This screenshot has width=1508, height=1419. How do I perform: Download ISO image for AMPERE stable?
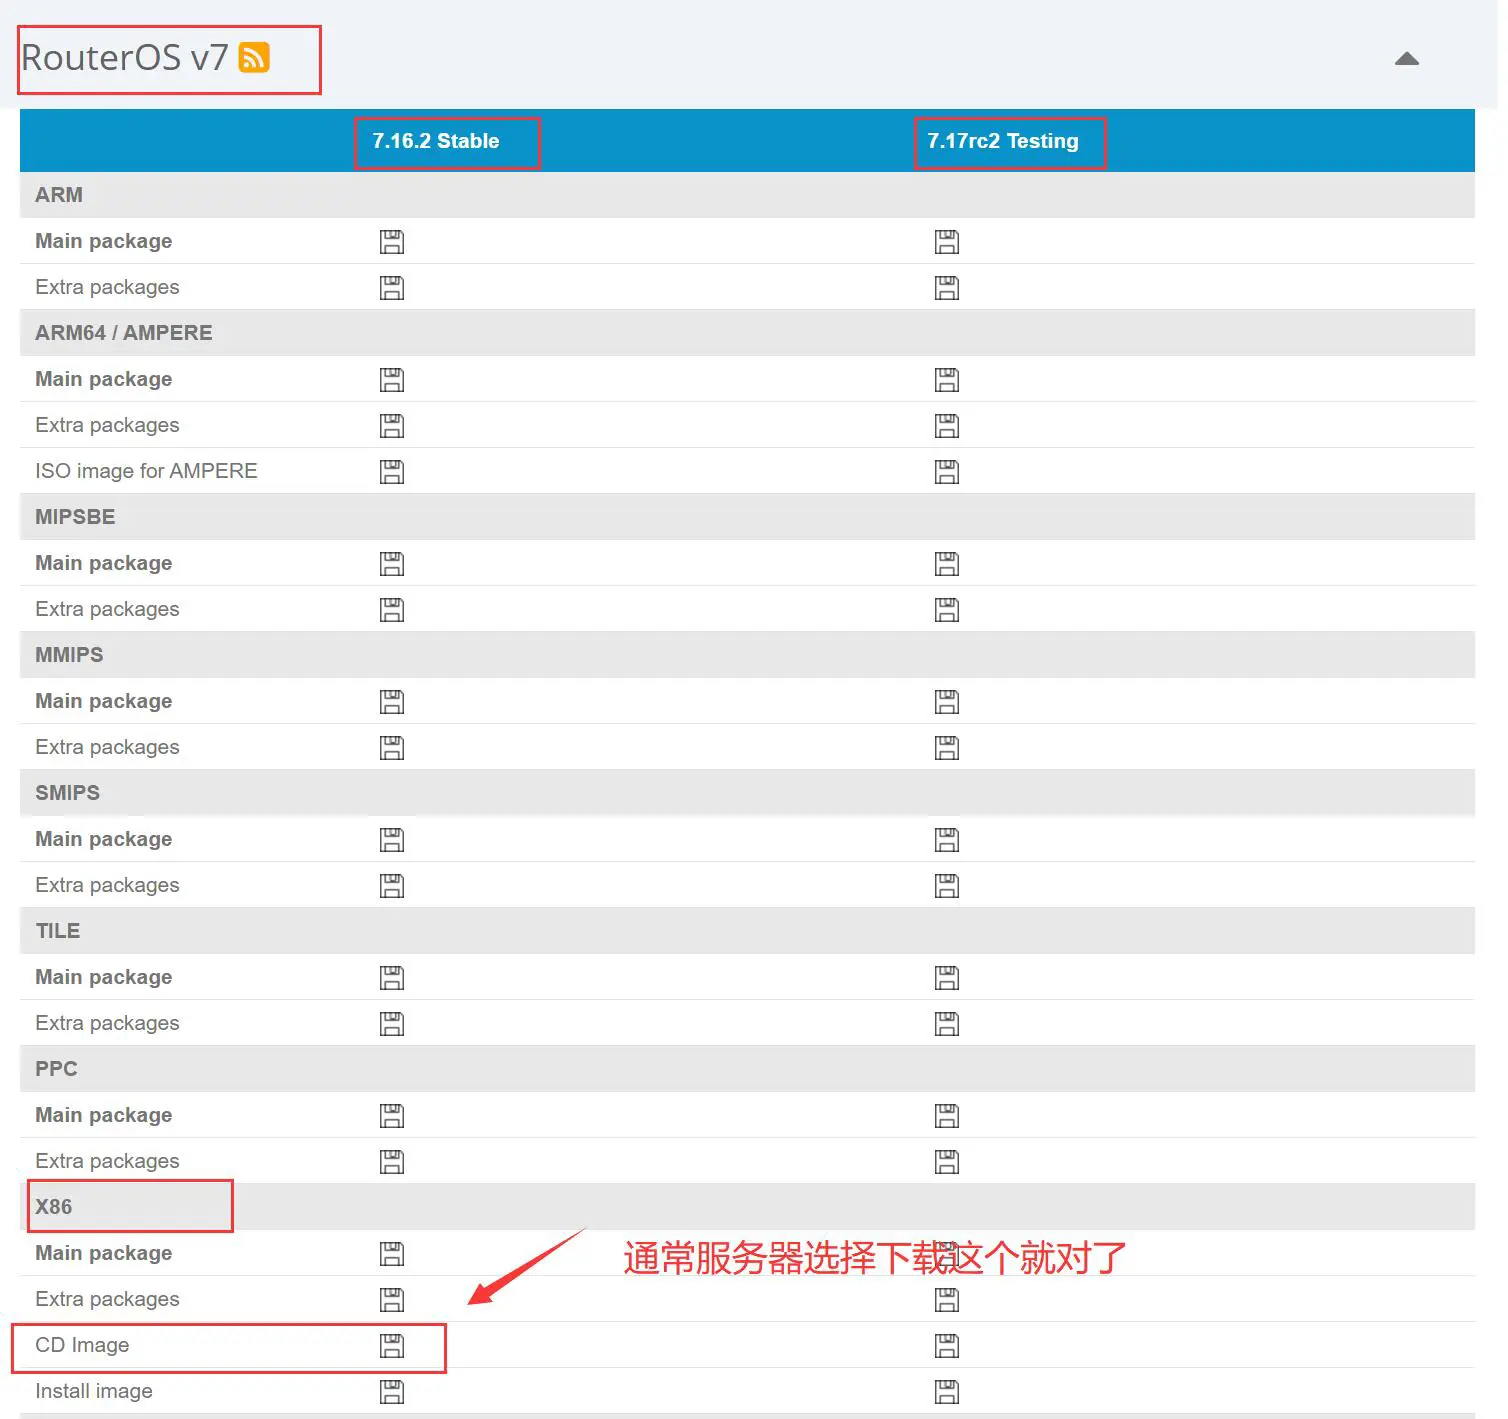pos(392,472)
